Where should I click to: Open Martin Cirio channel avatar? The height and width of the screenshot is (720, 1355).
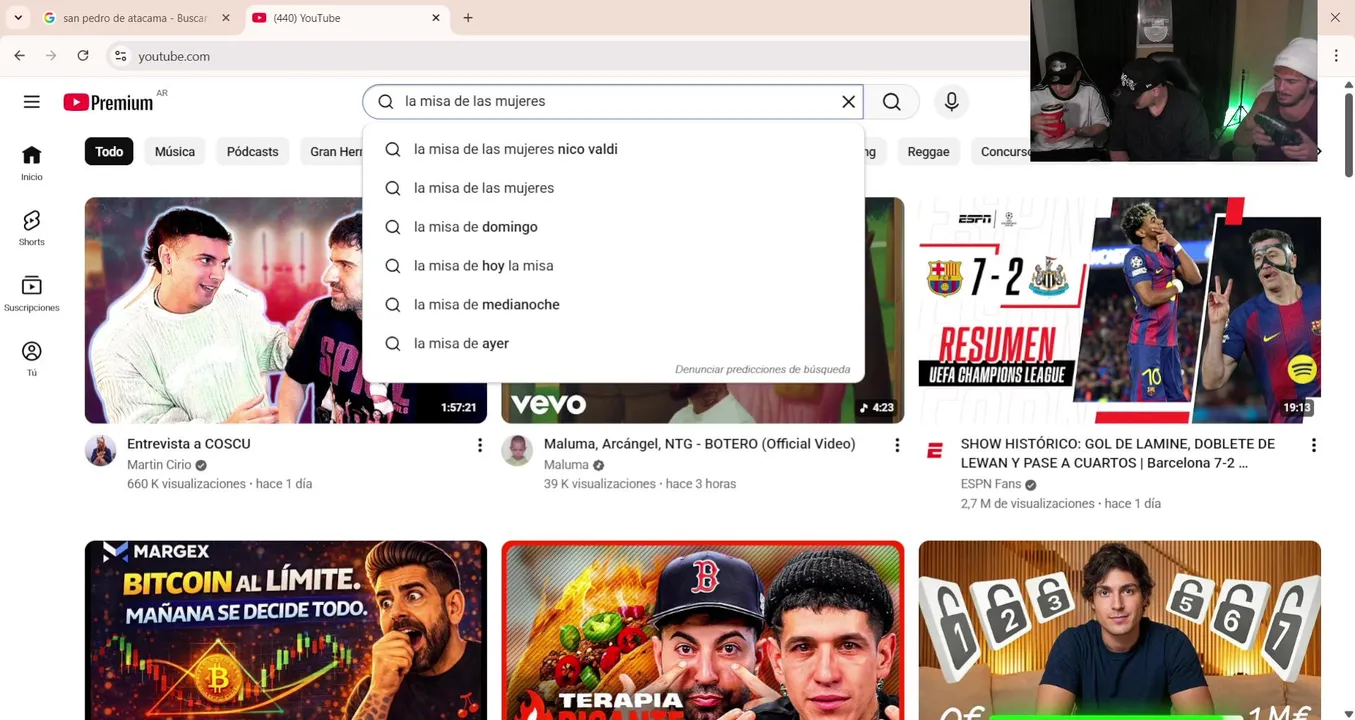pos(101,451)
